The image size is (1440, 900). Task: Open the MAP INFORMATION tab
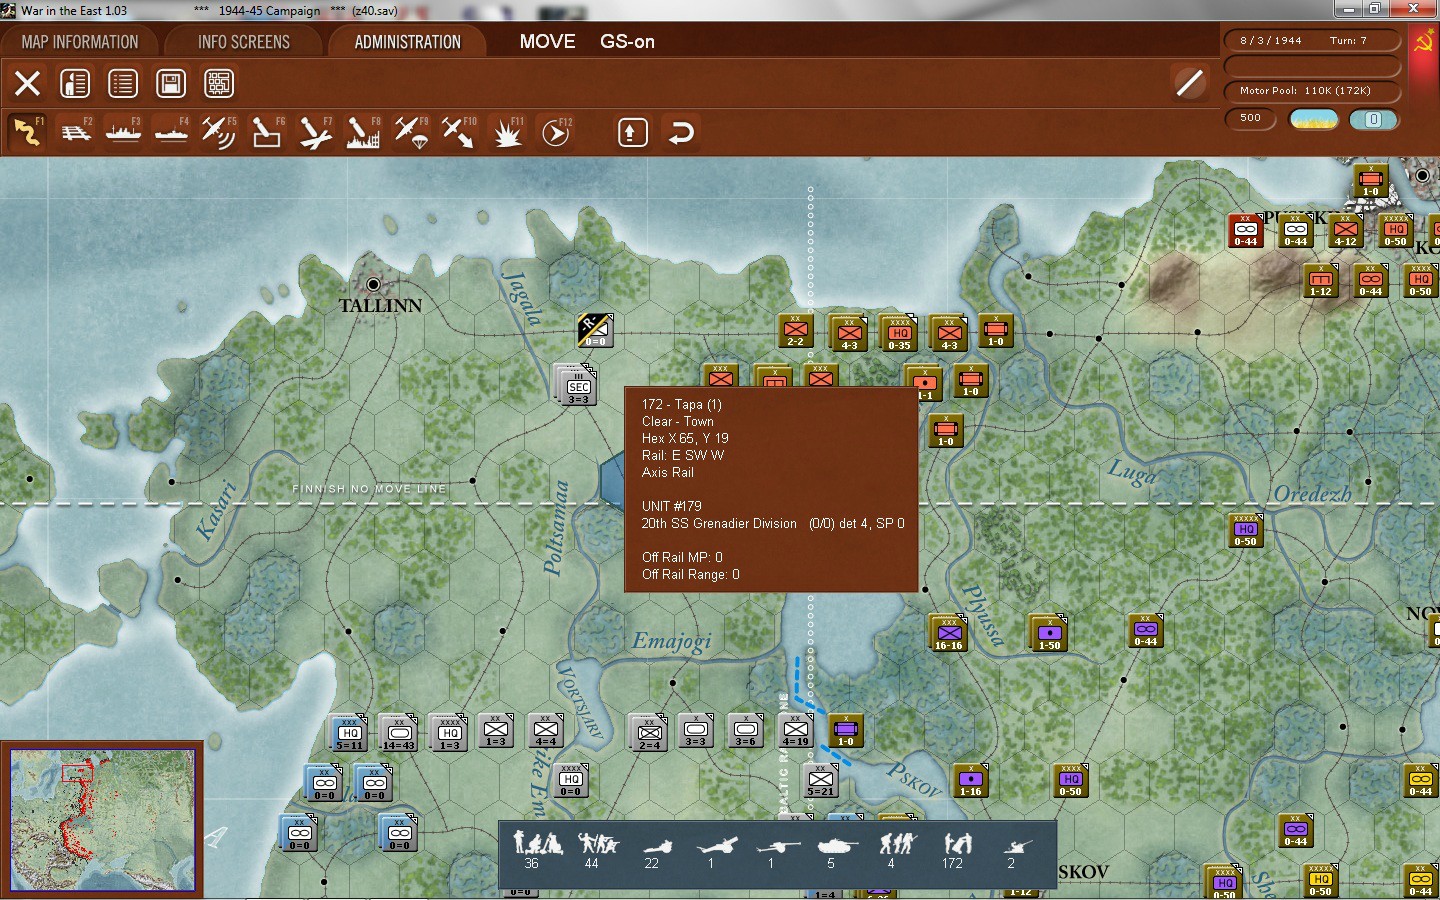coord(80,42)
